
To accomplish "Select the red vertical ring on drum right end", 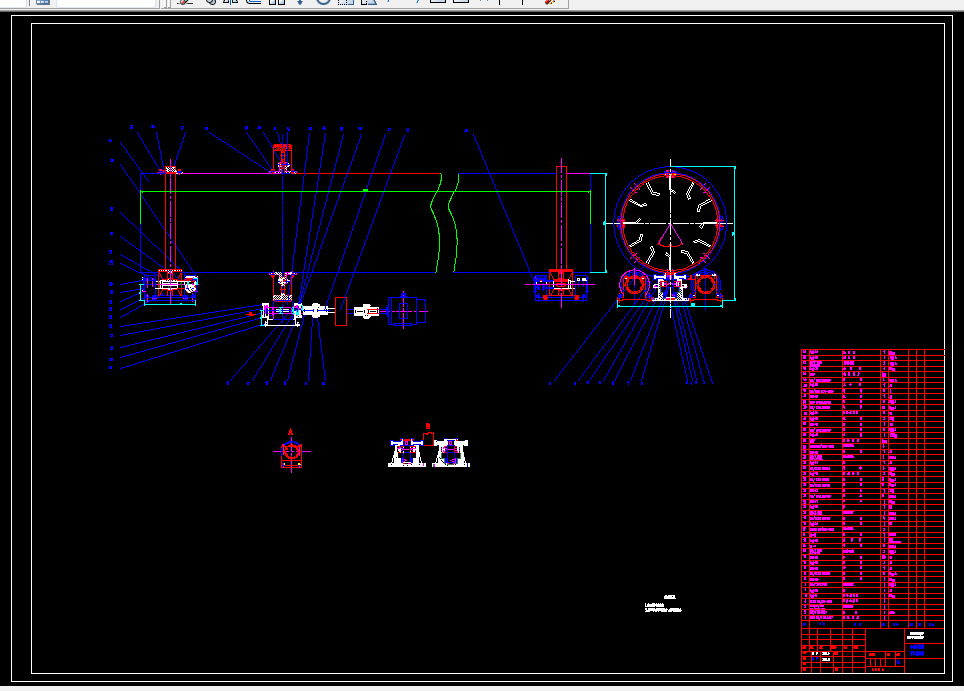I will click(x=561, y=218).
